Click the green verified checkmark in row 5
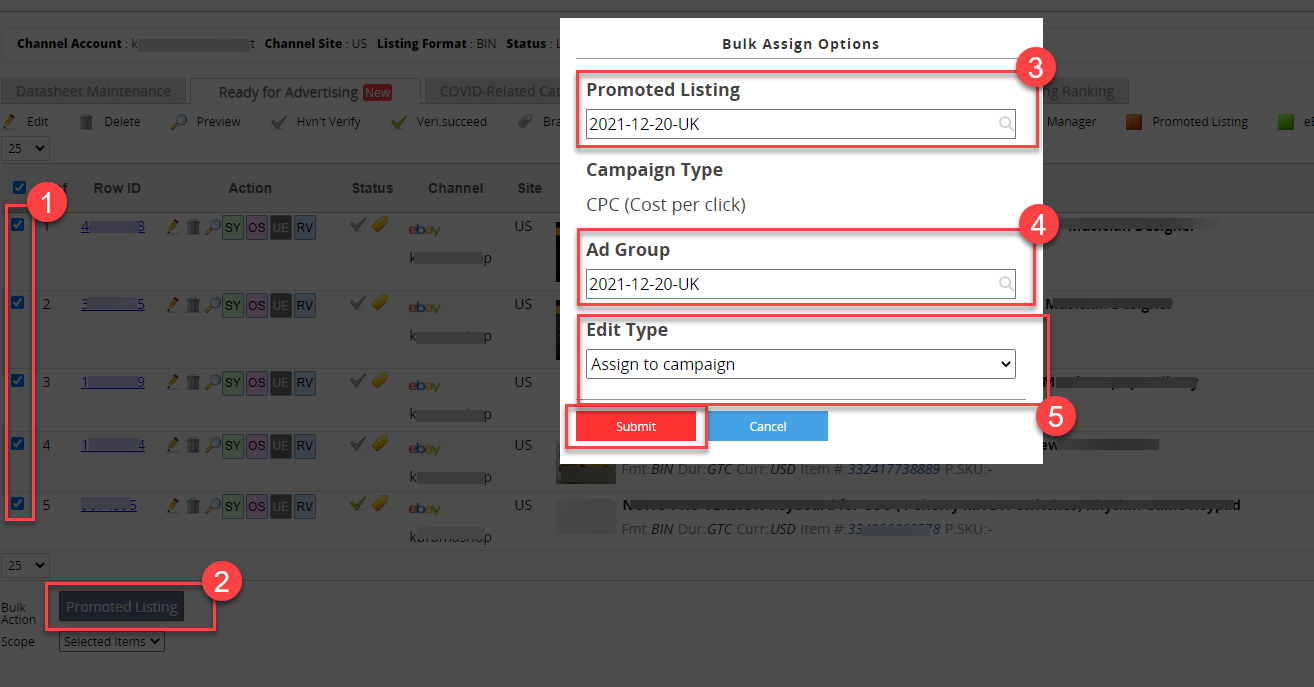The width and height of the screenshot is (1314, 687). [x=359, y=503]
